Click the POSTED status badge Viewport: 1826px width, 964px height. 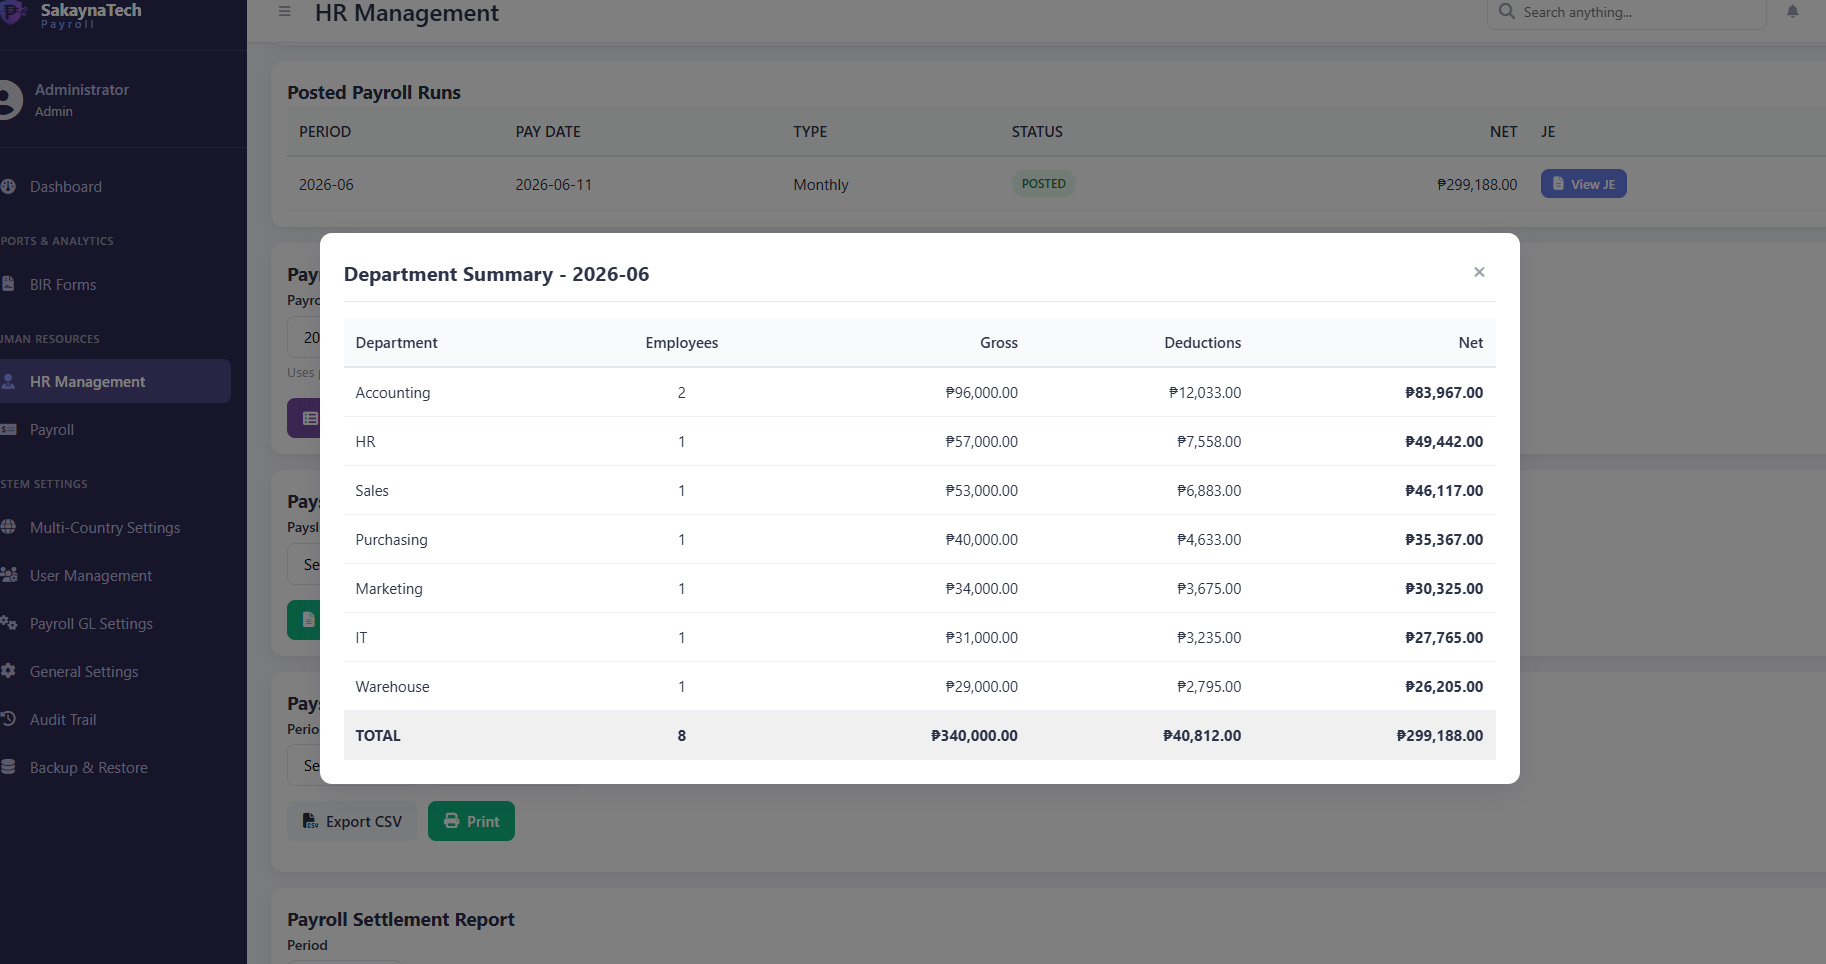tap(1043, 184)
